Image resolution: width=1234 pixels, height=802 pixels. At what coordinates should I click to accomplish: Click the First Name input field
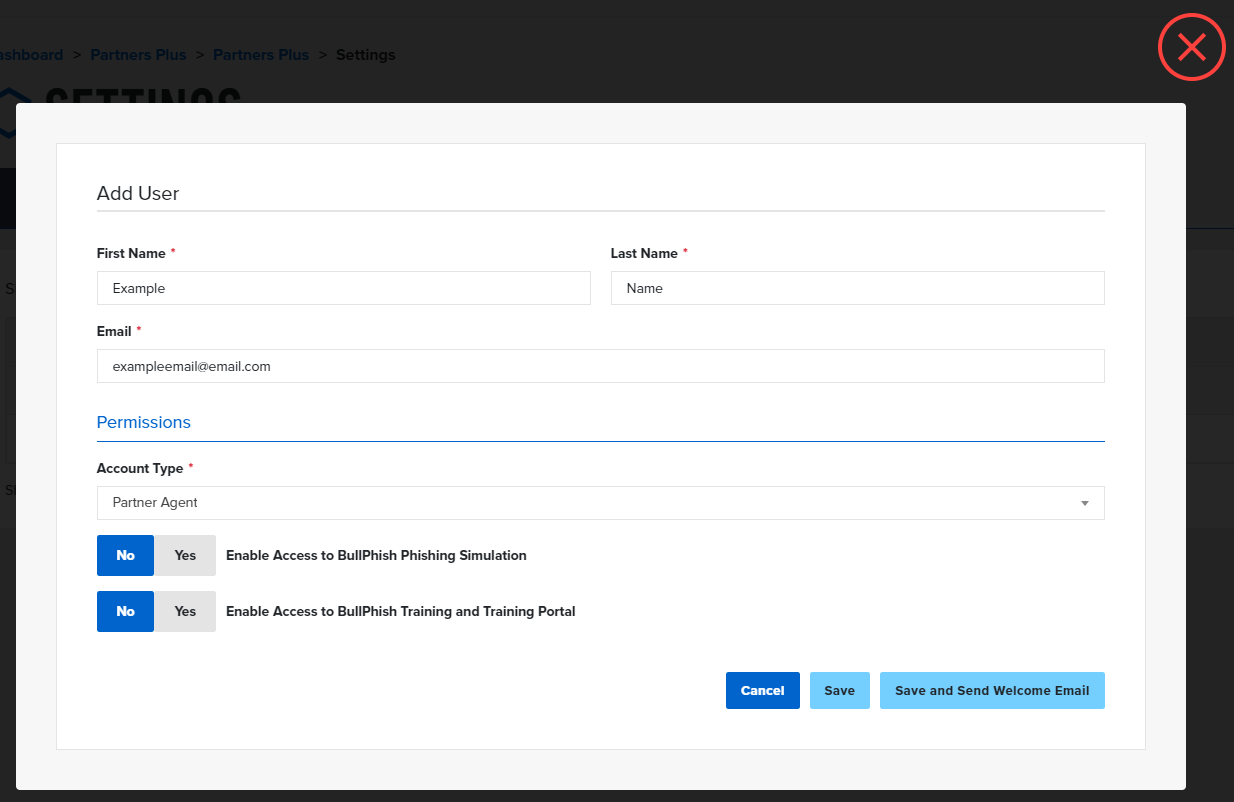[344, 288]
